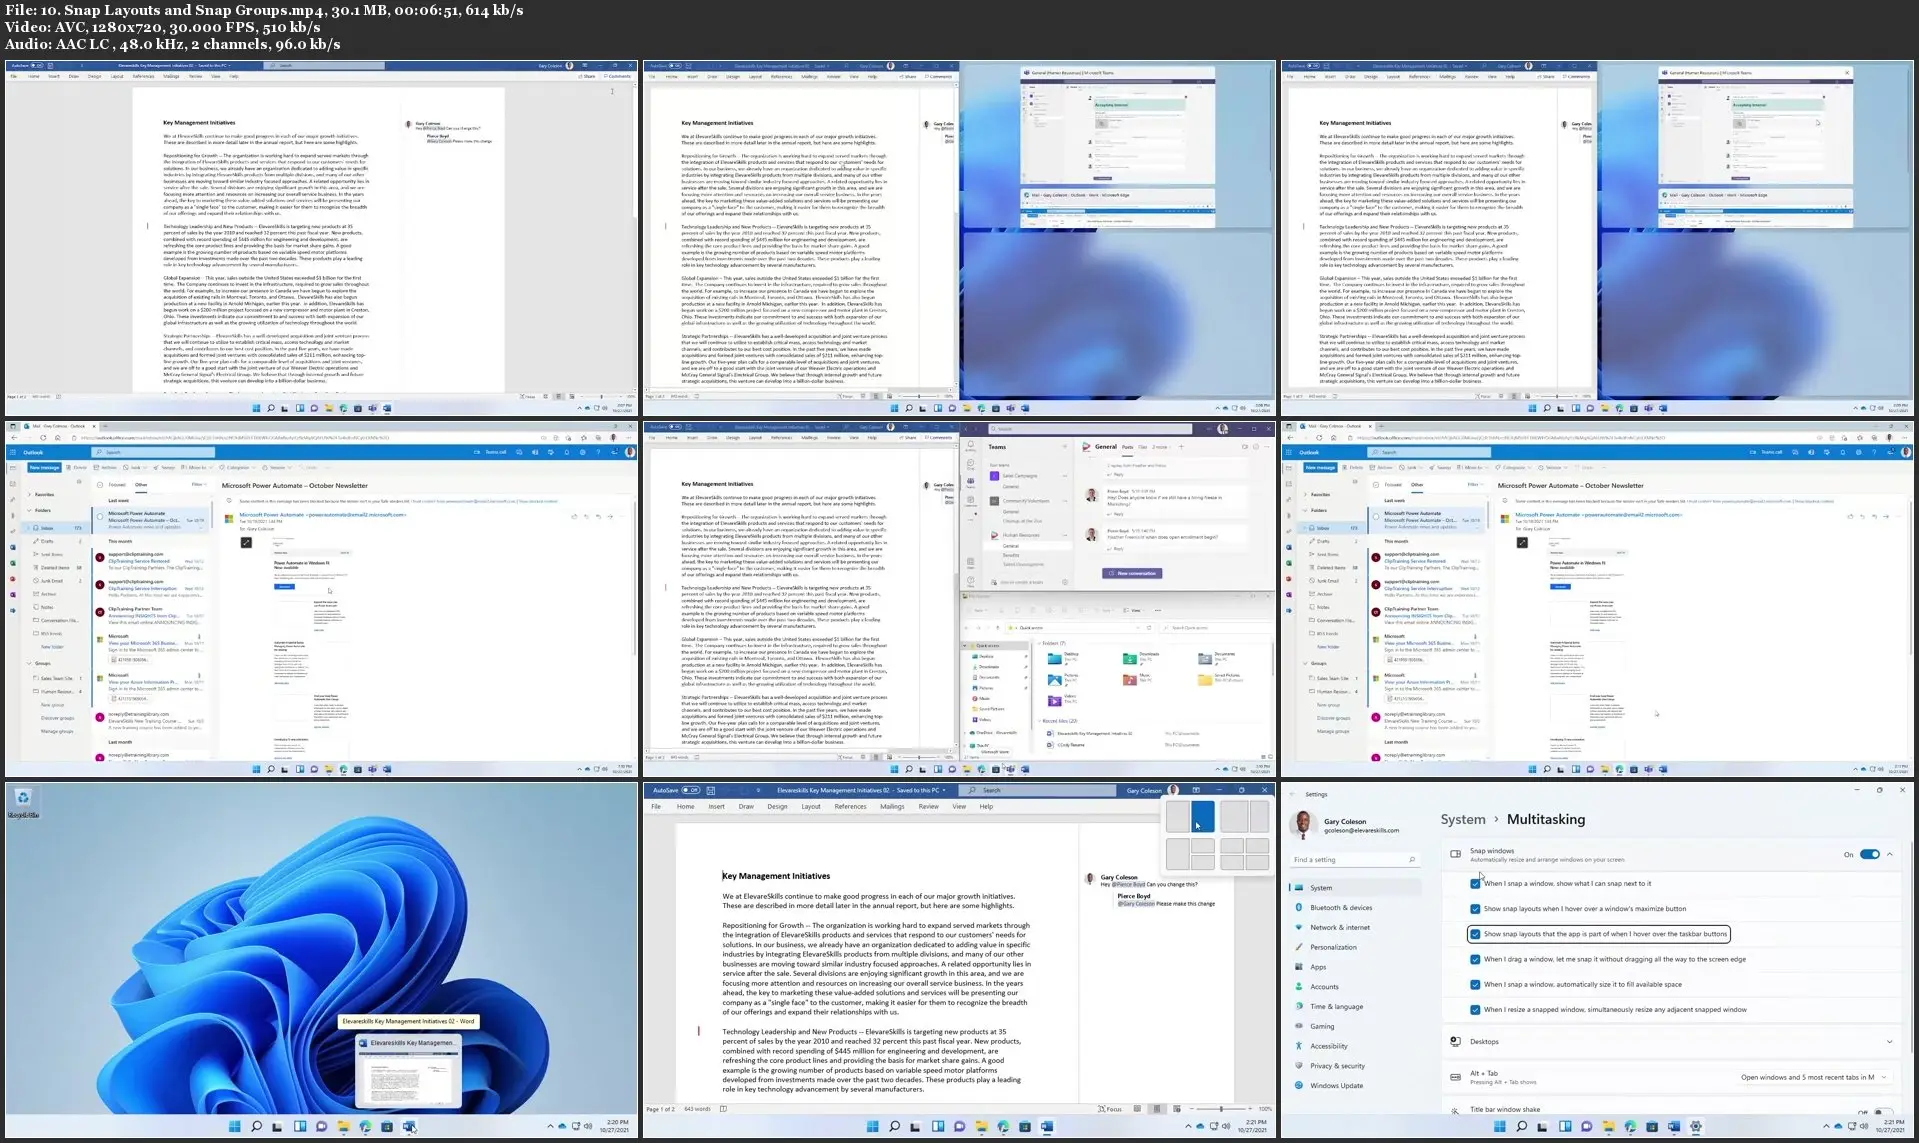Click Settings gear icon in Settings frame taskbar
The image size is (1919, 1143).
pos(1696,1126)
